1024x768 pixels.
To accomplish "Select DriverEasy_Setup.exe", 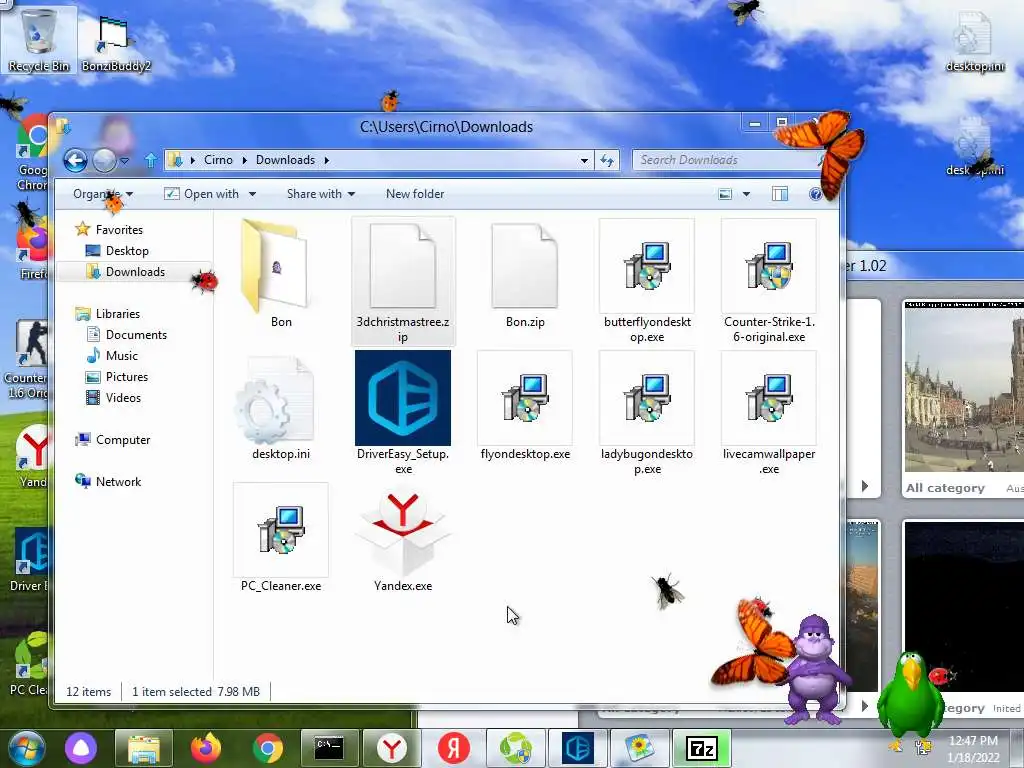I will click(x=403, y=413).
